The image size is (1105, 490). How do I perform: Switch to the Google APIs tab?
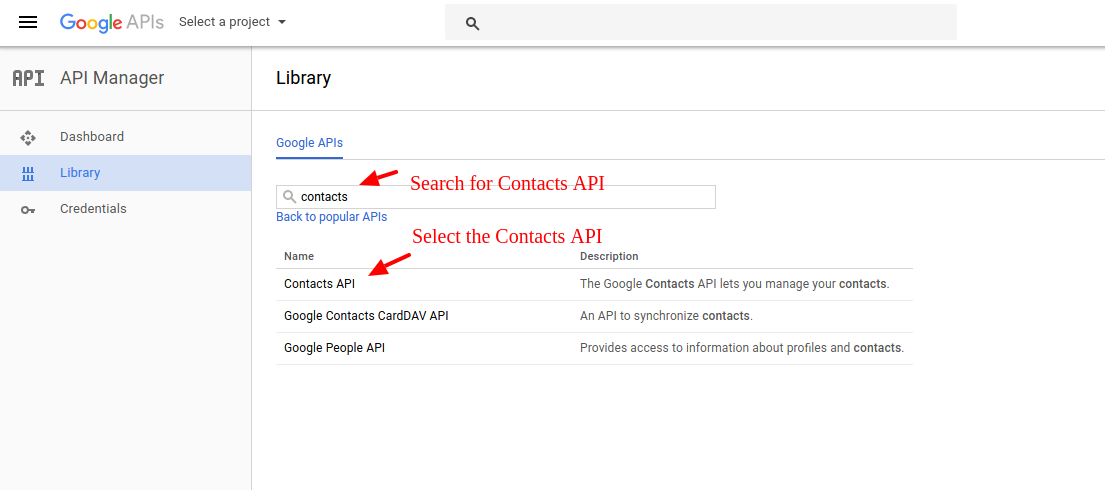(309, 143)
